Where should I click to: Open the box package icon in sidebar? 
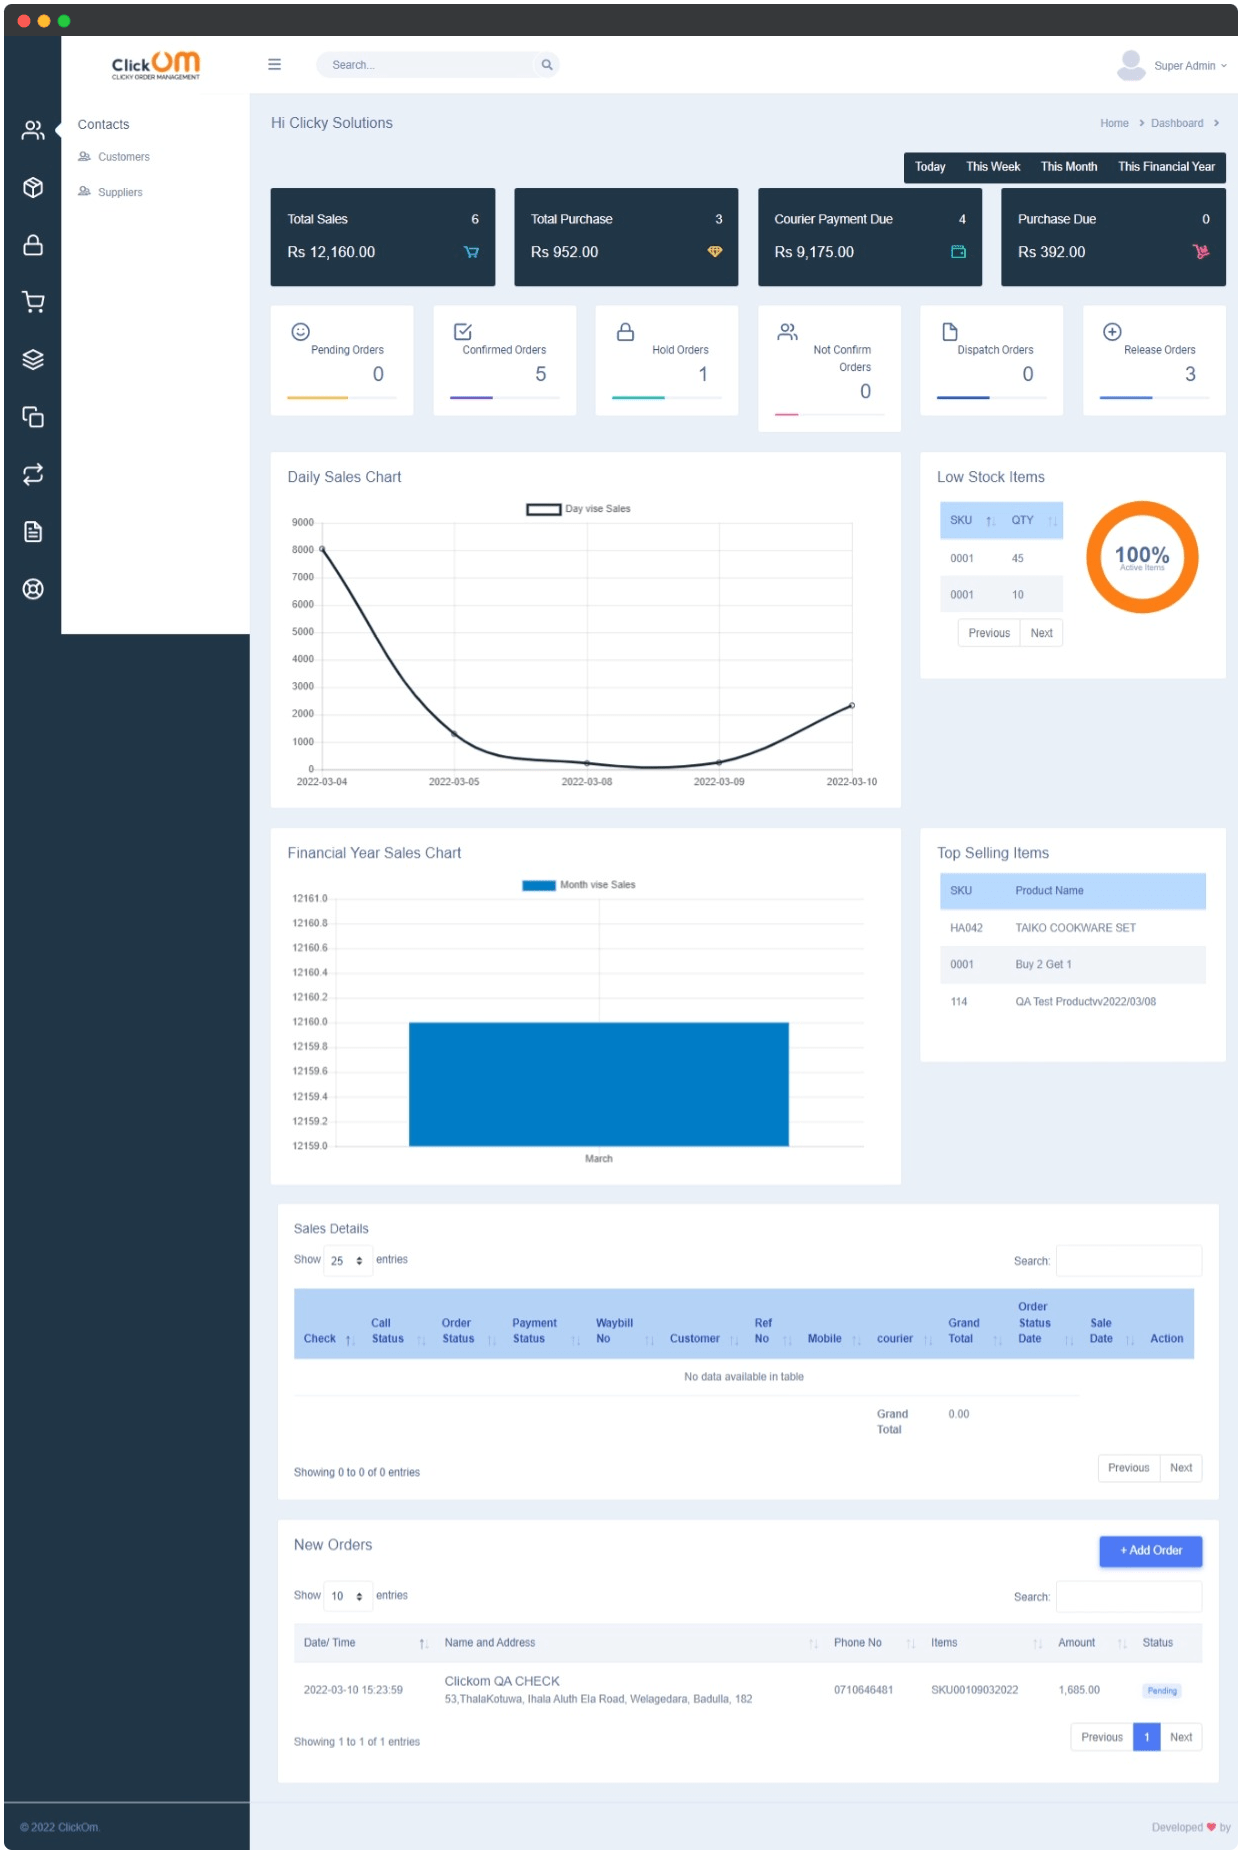point(33,188)
